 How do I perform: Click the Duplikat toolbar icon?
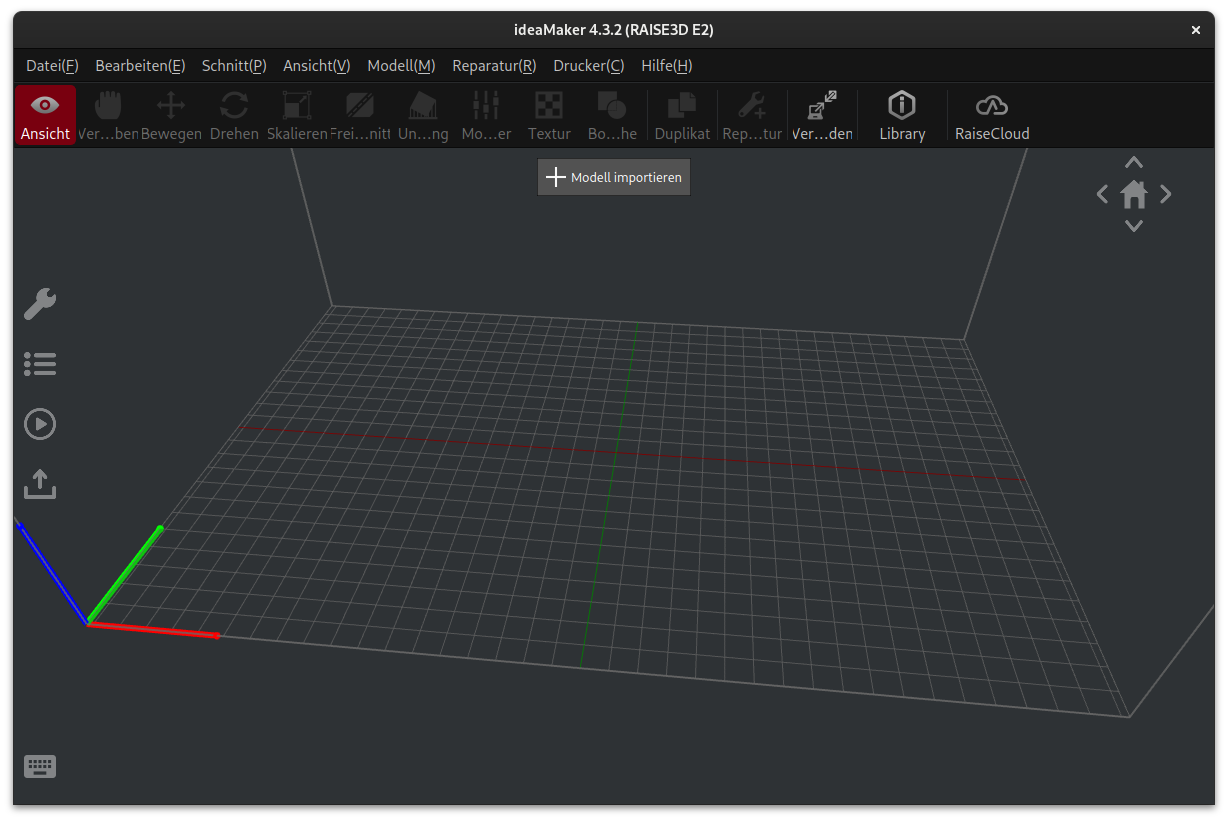(682, 115)
